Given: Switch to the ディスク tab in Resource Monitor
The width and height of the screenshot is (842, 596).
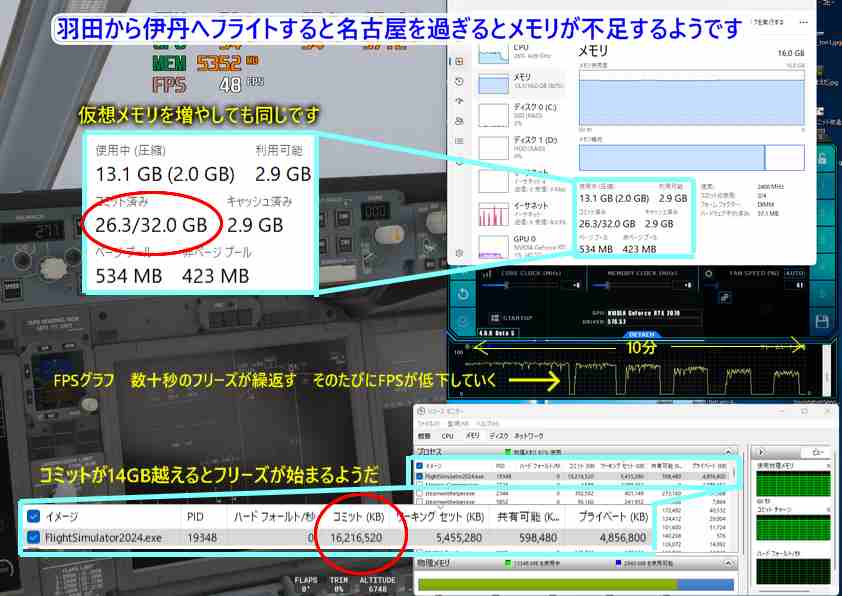Looking at the screenshot, I should click(x=499, y=436).
